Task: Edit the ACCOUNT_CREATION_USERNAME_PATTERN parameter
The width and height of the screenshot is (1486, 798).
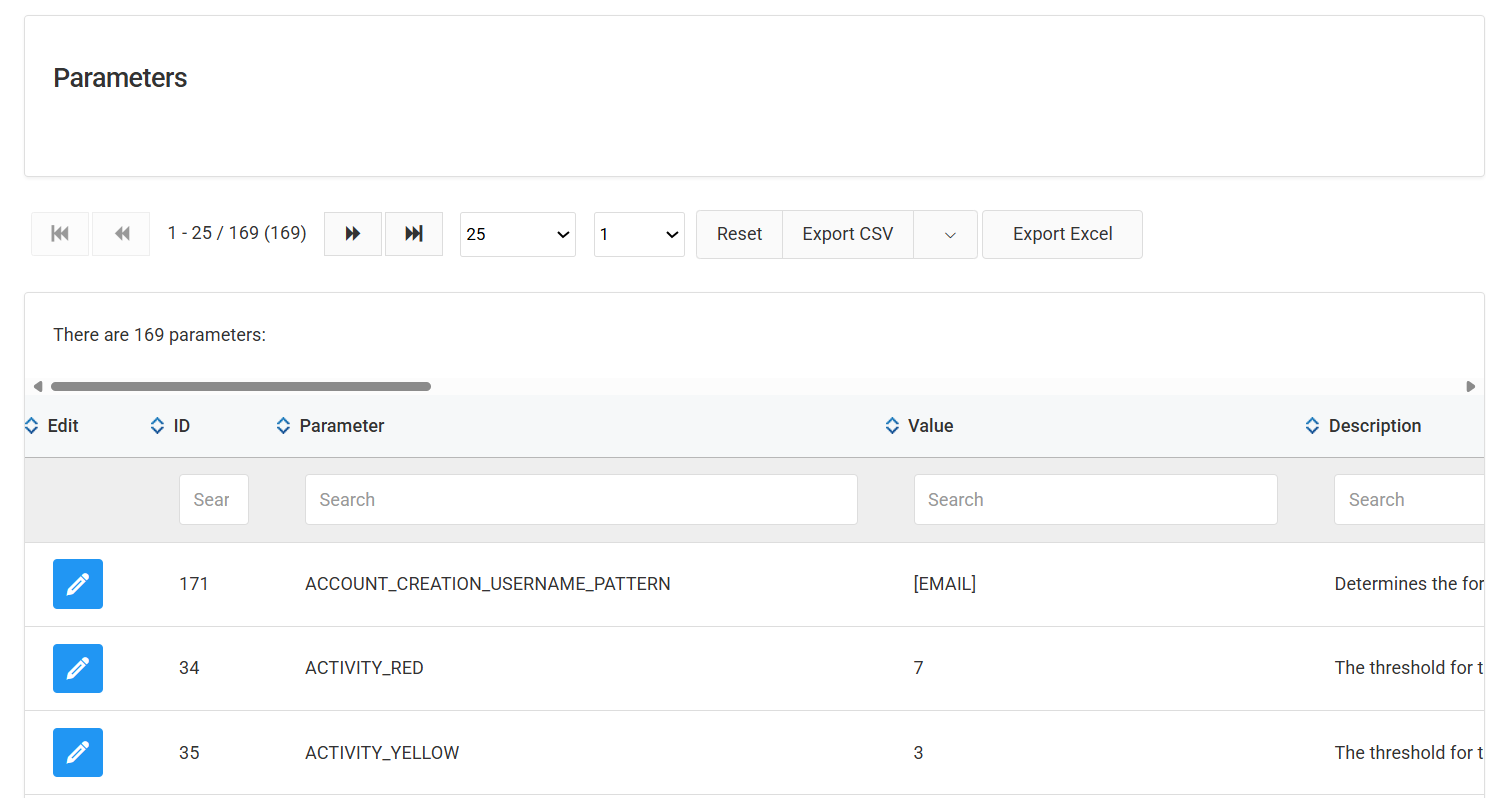Action: coord(78,584)
